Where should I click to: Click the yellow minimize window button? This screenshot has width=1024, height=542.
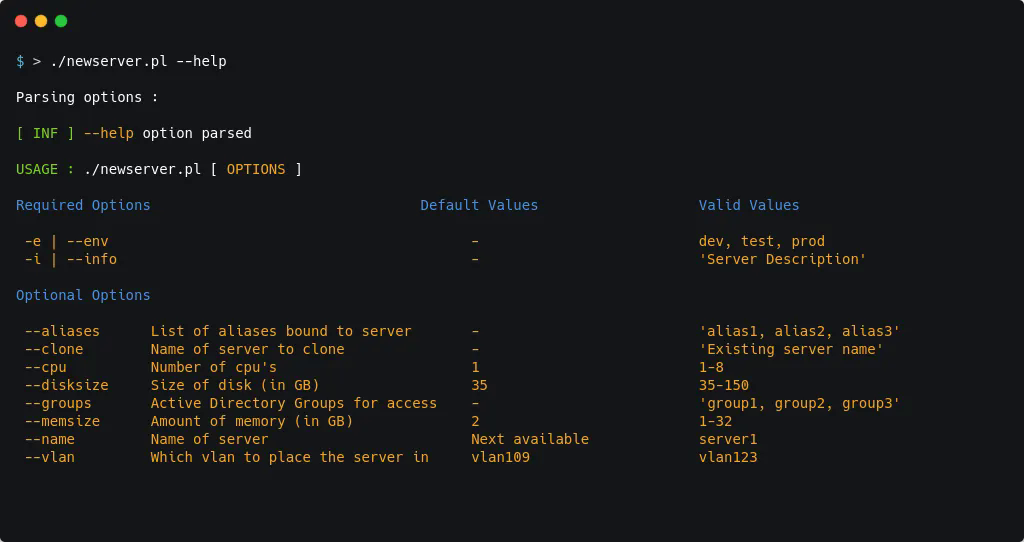point(41,21)
